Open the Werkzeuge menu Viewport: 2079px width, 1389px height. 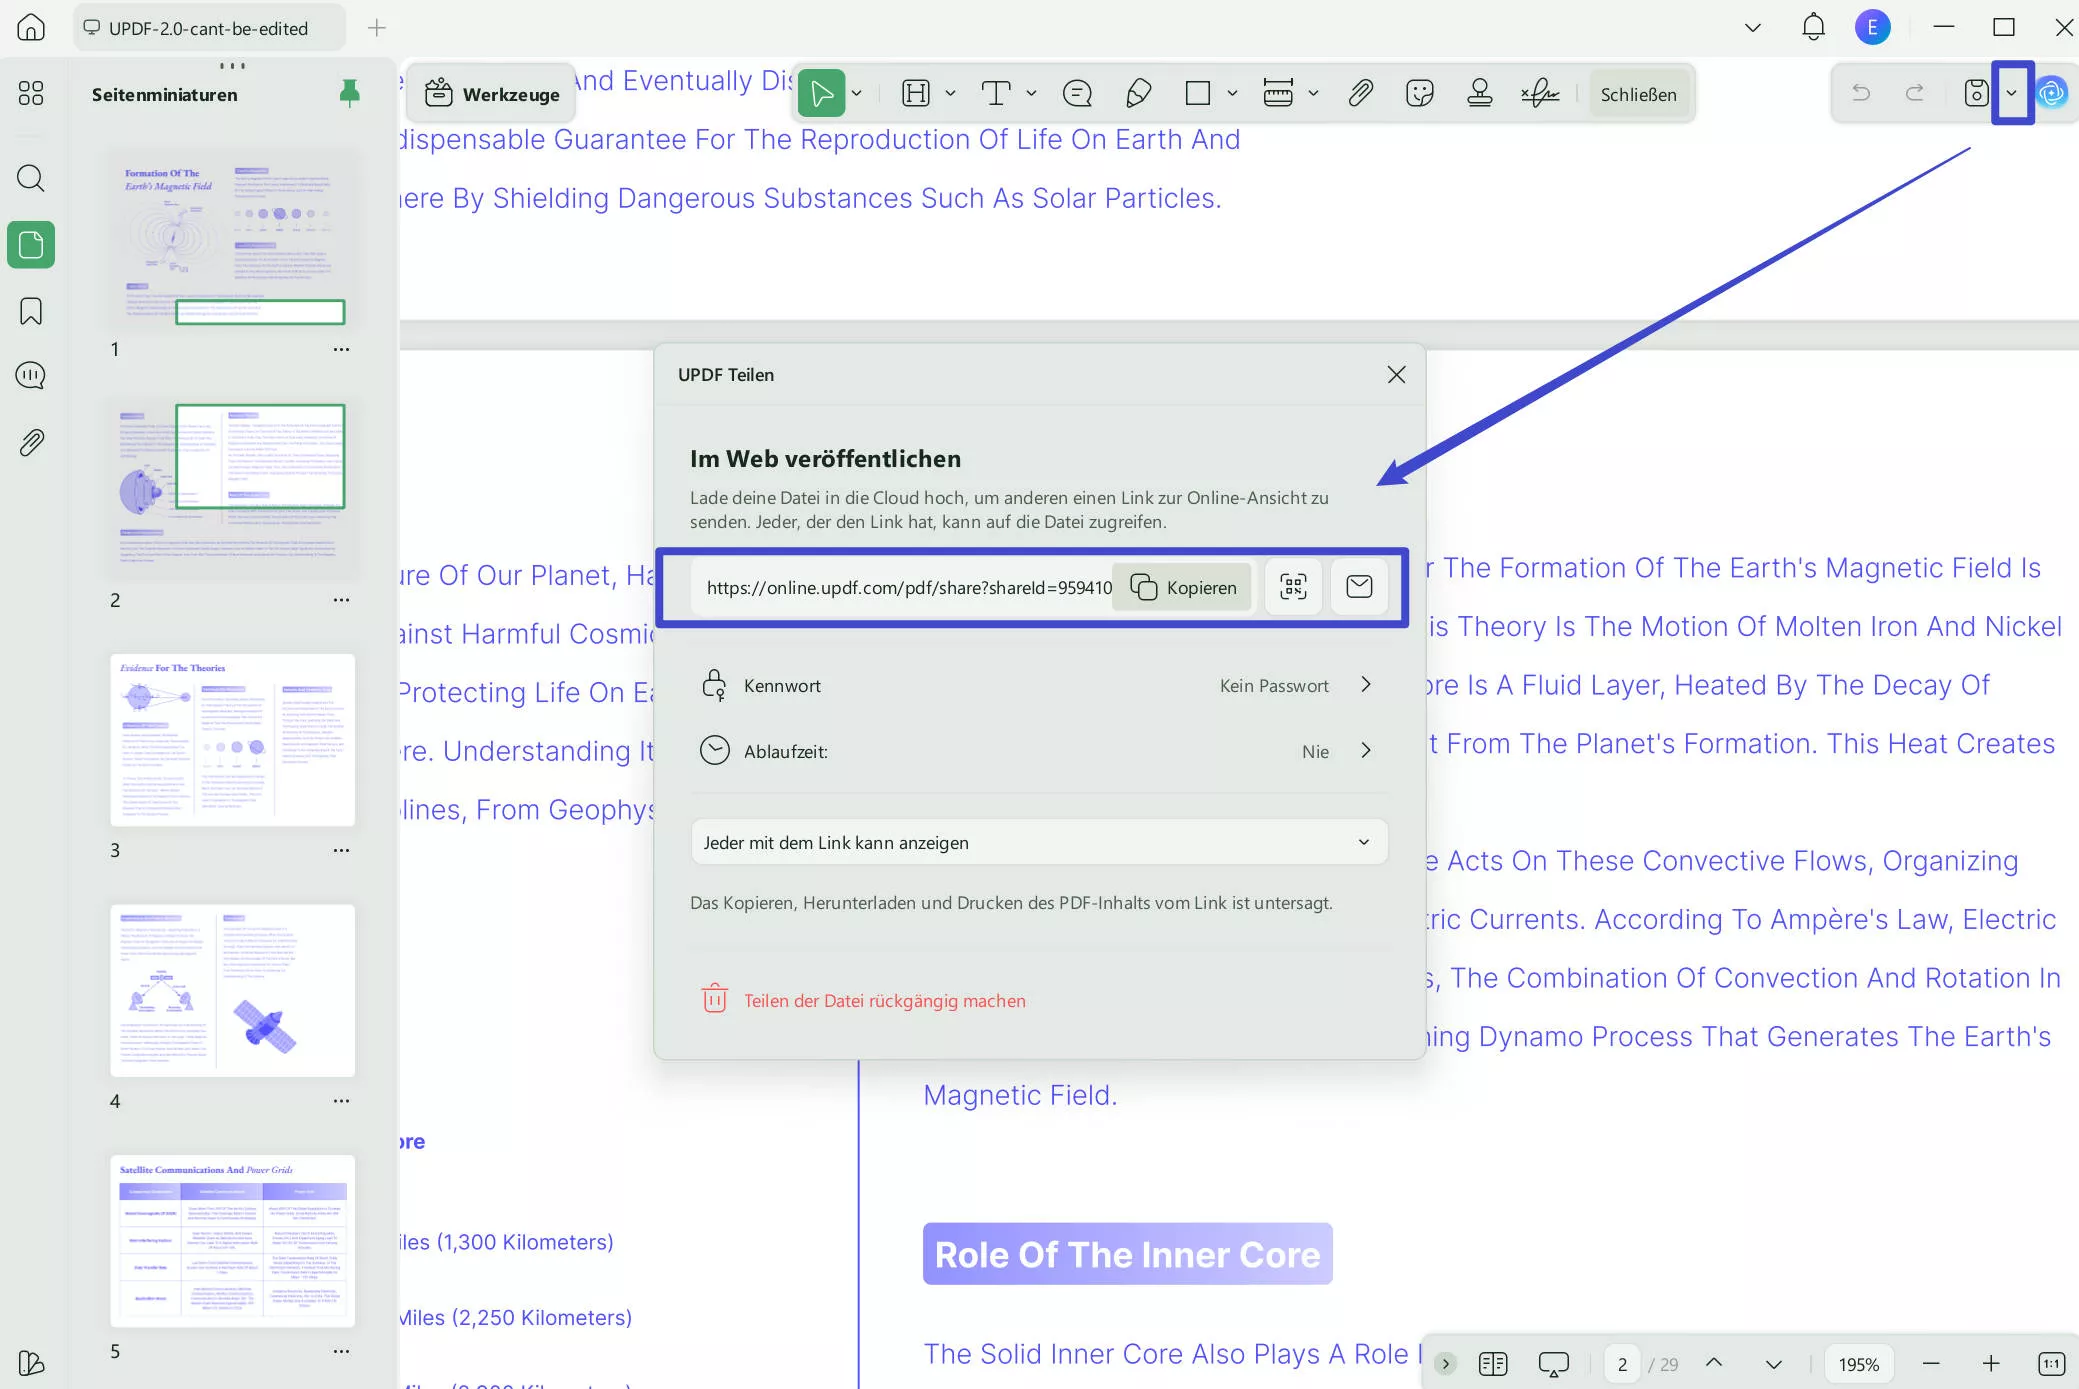pyautogui.click(x=489, y=93)
